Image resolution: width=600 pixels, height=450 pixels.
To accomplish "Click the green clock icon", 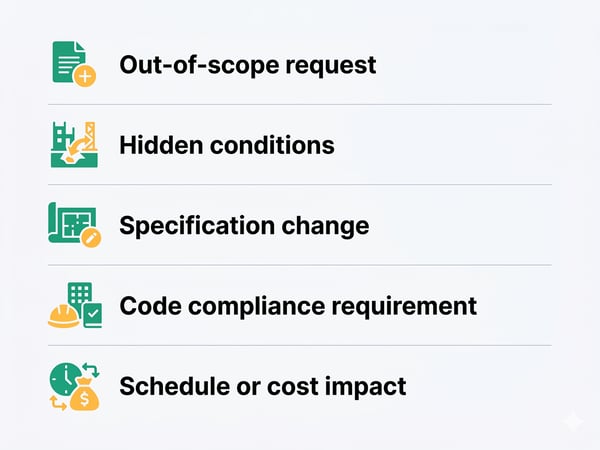I will click(64, 379).
